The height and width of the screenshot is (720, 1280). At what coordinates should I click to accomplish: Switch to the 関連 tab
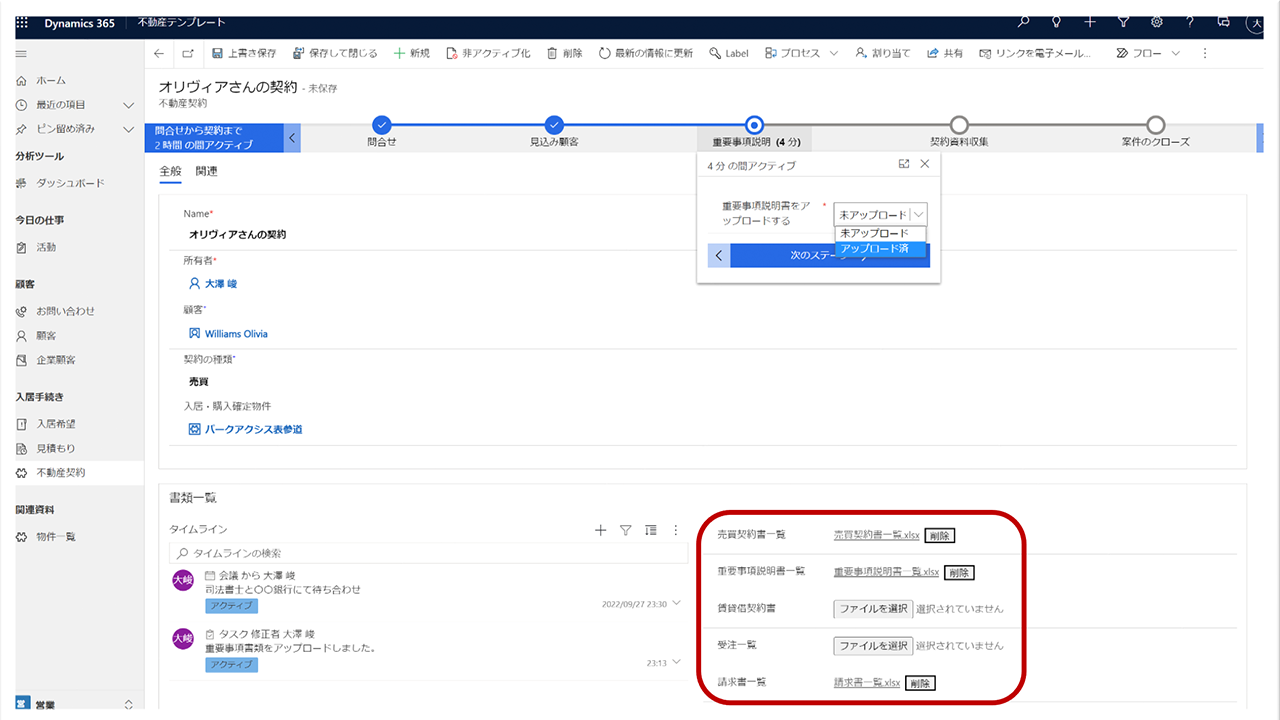click(206, 171)
